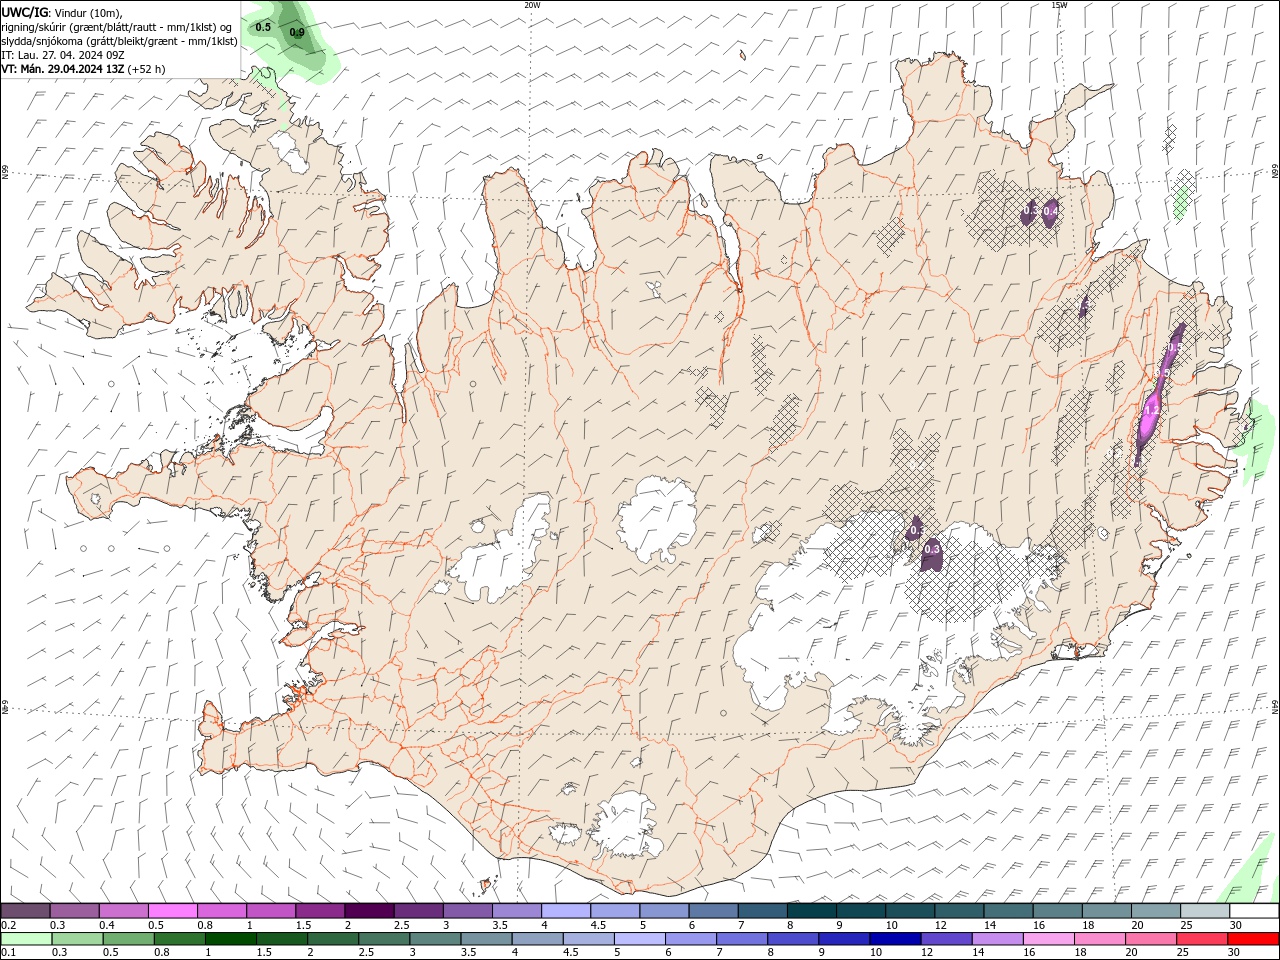
Task: Click the 0.5–0.8 bright pink swatch, top legend row
Action: (172, 911)
